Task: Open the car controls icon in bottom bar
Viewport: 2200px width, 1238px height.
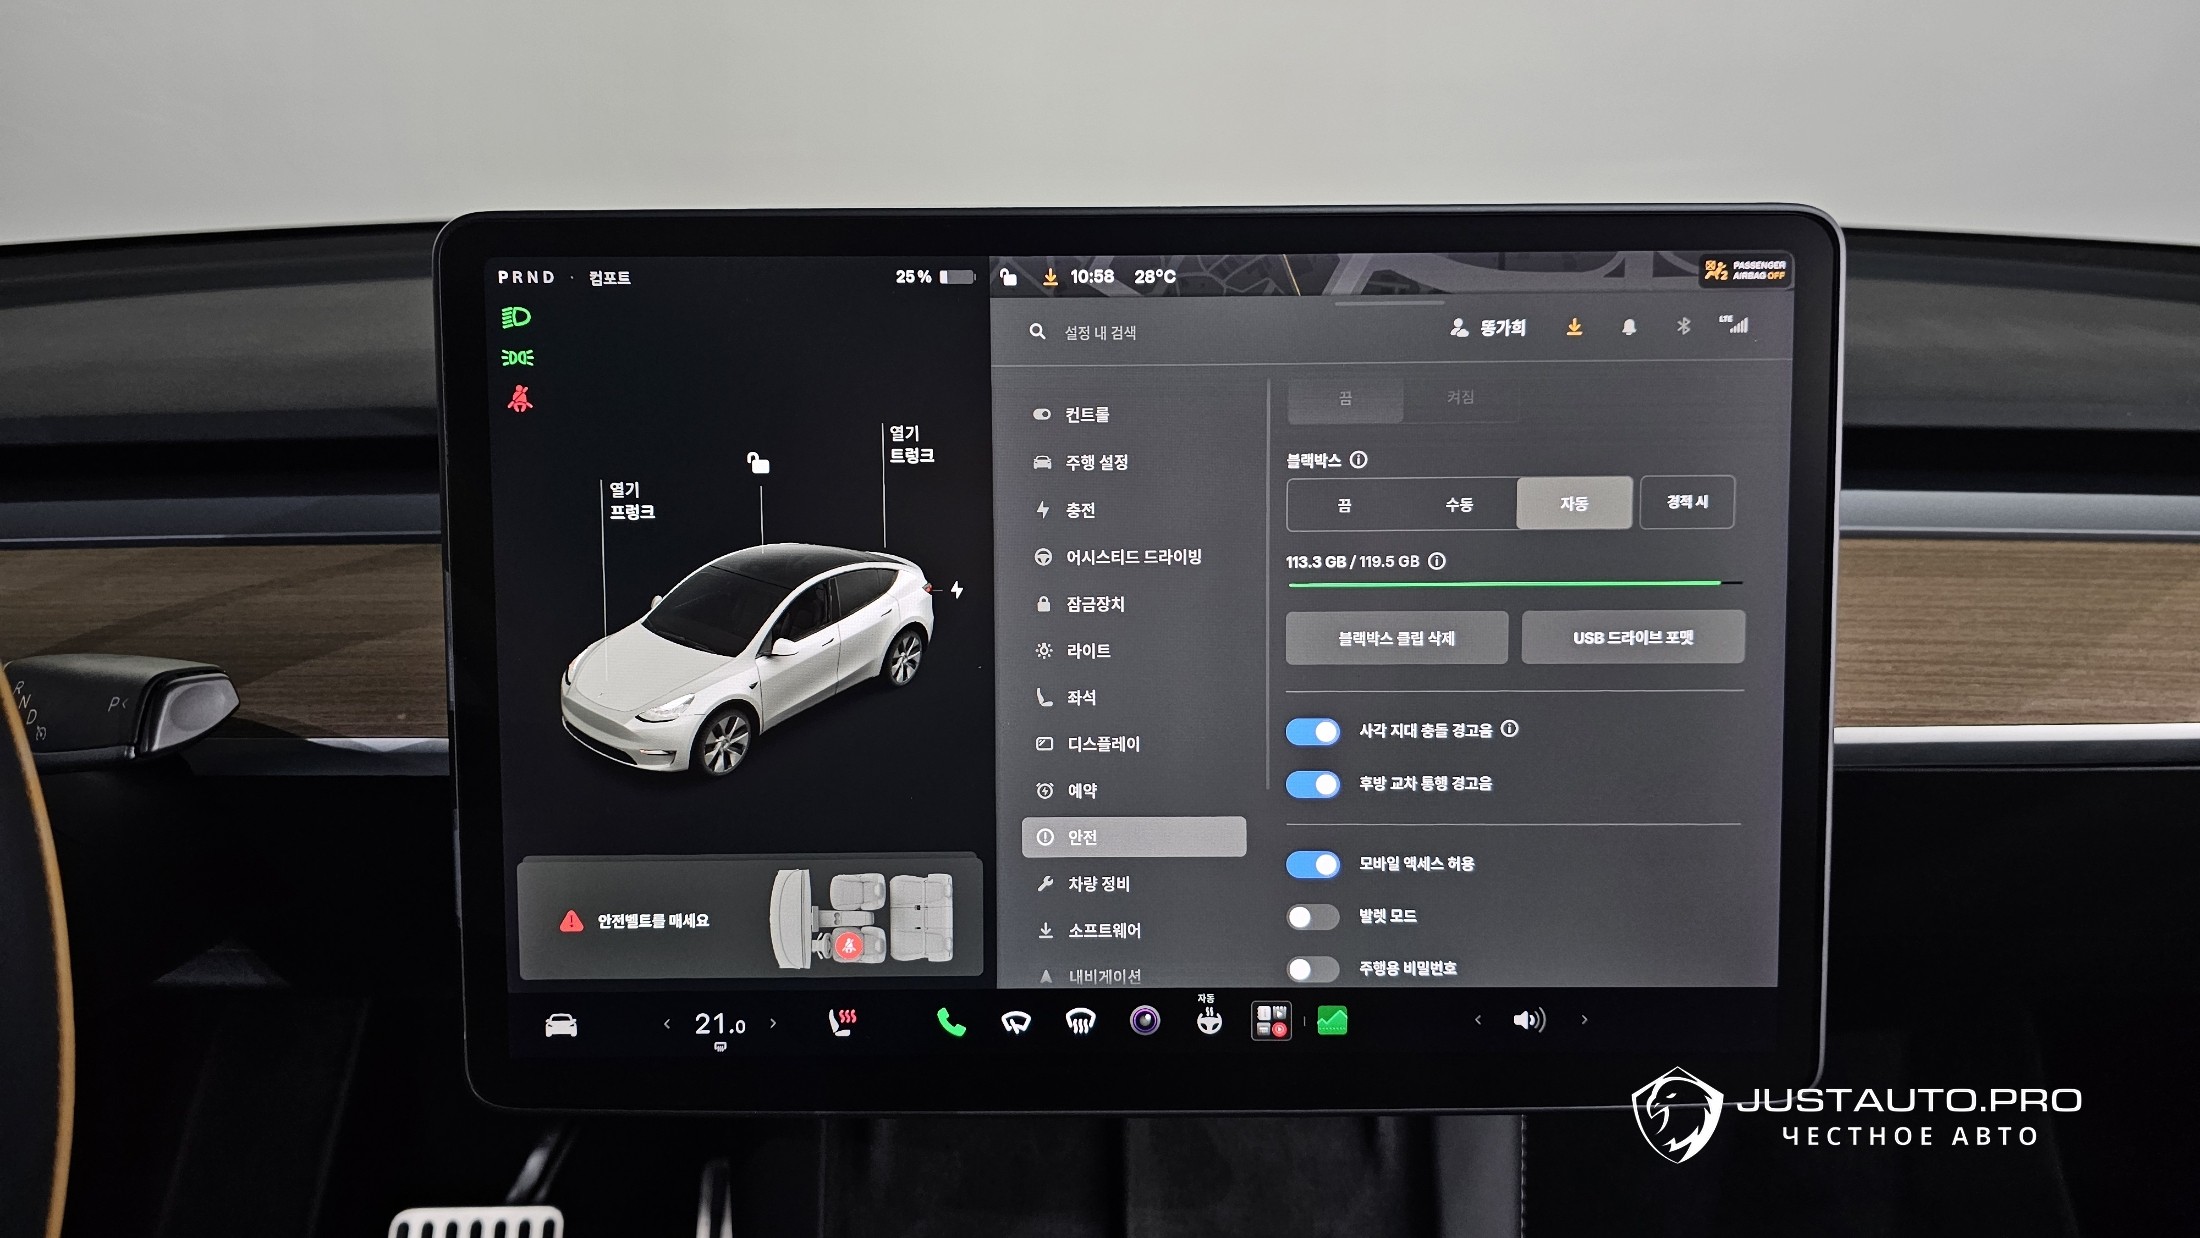Action: (560, 1025)
